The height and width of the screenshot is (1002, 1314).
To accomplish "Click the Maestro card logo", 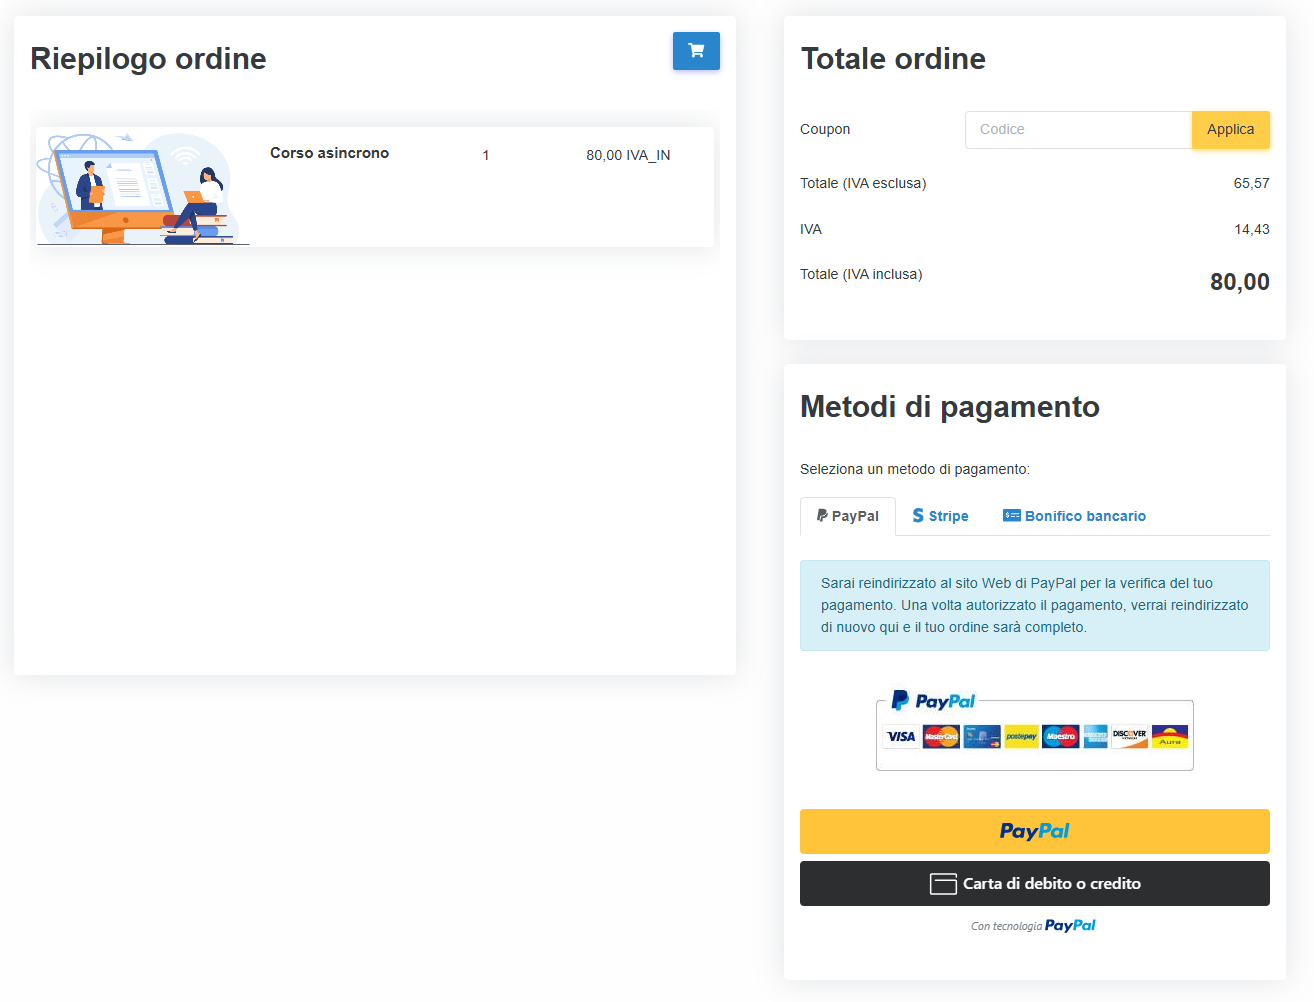I will (1061, 737).
